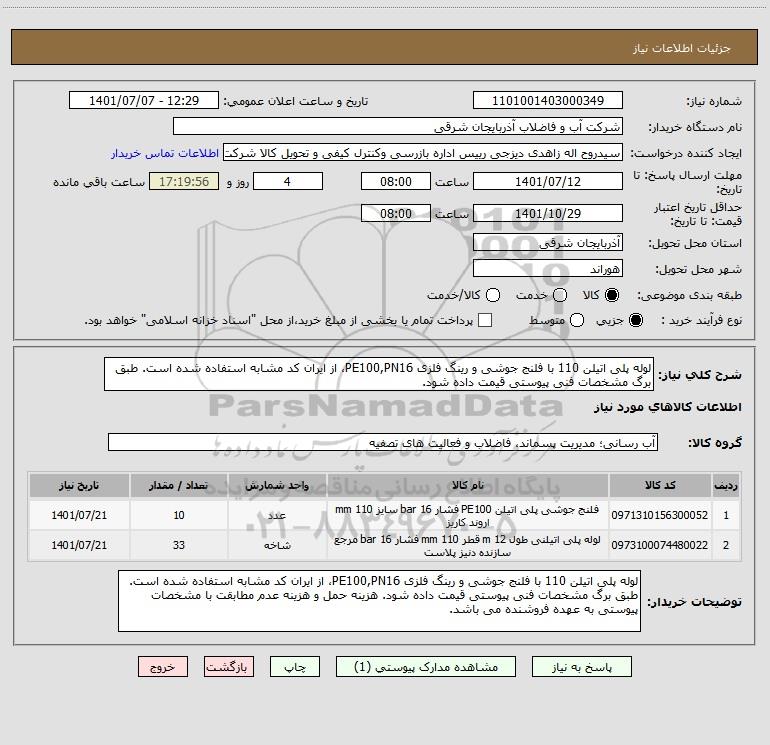Click the خروج exit button

point(163,667)
